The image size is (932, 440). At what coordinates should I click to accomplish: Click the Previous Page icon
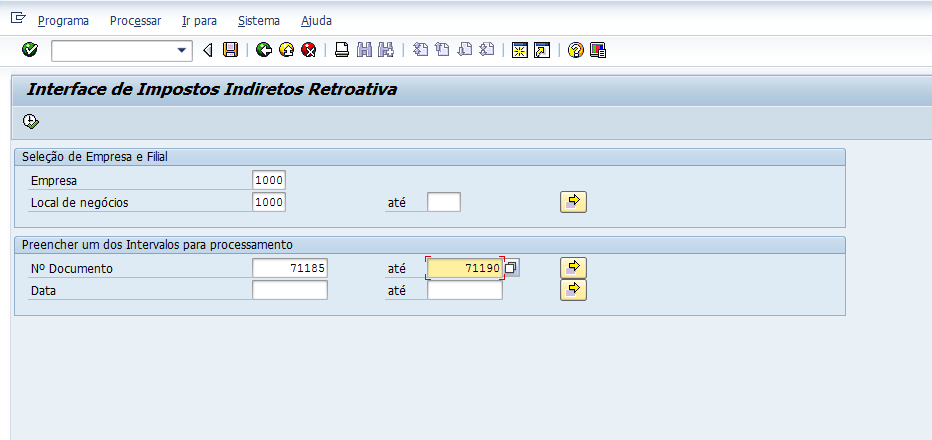click(x=442, y=50)
